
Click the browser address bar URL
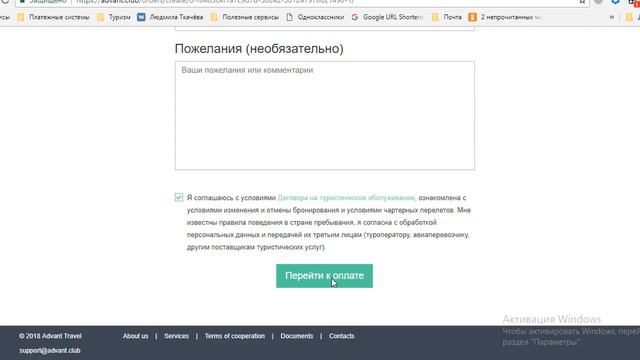(214, 2)
